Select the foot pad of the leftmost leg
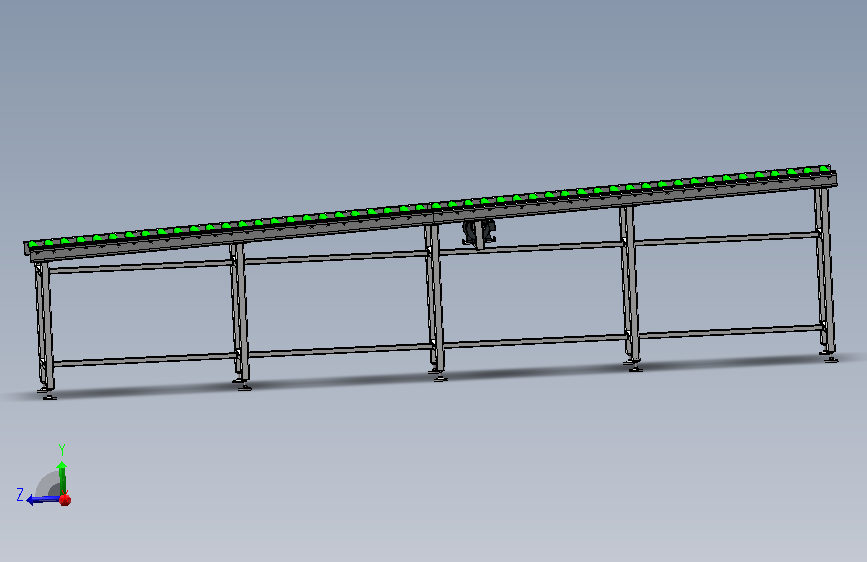 tap(49, 396)
